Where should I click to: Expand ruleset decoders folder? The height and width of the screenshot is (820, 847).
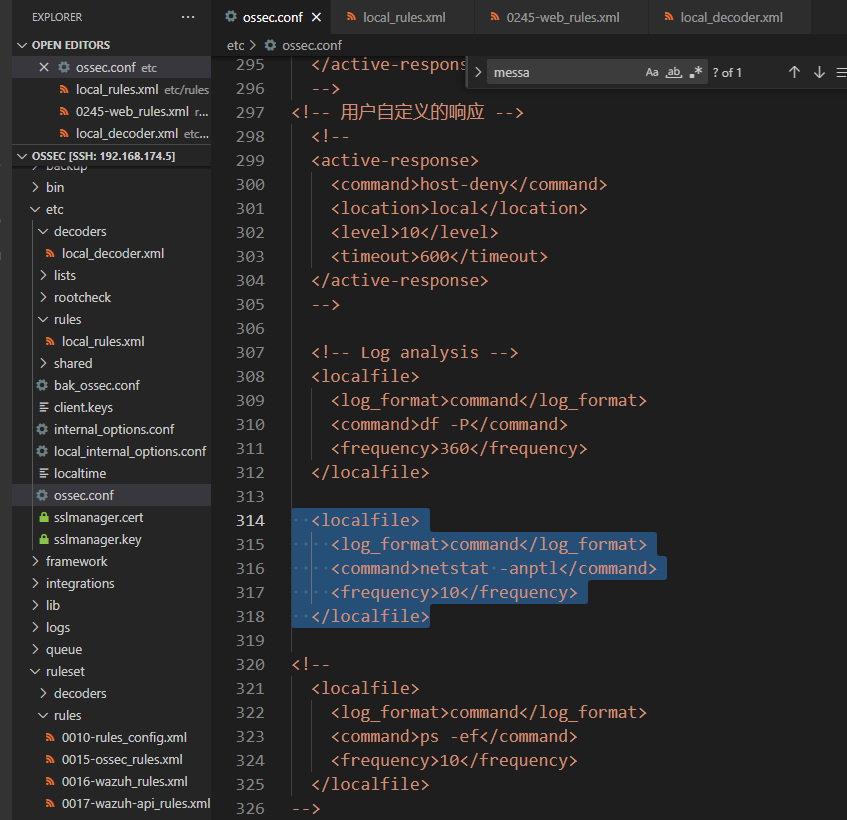[111, 694]
